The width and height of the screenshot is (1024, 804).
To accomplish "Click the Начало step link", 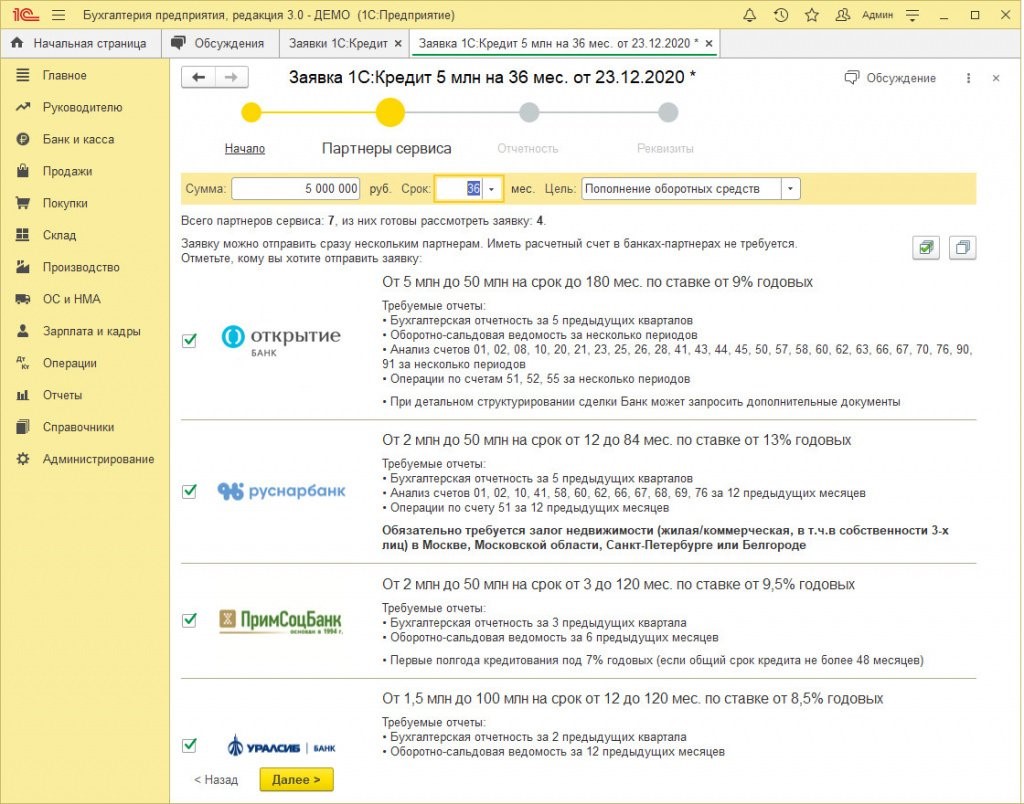I will point(245,148).
